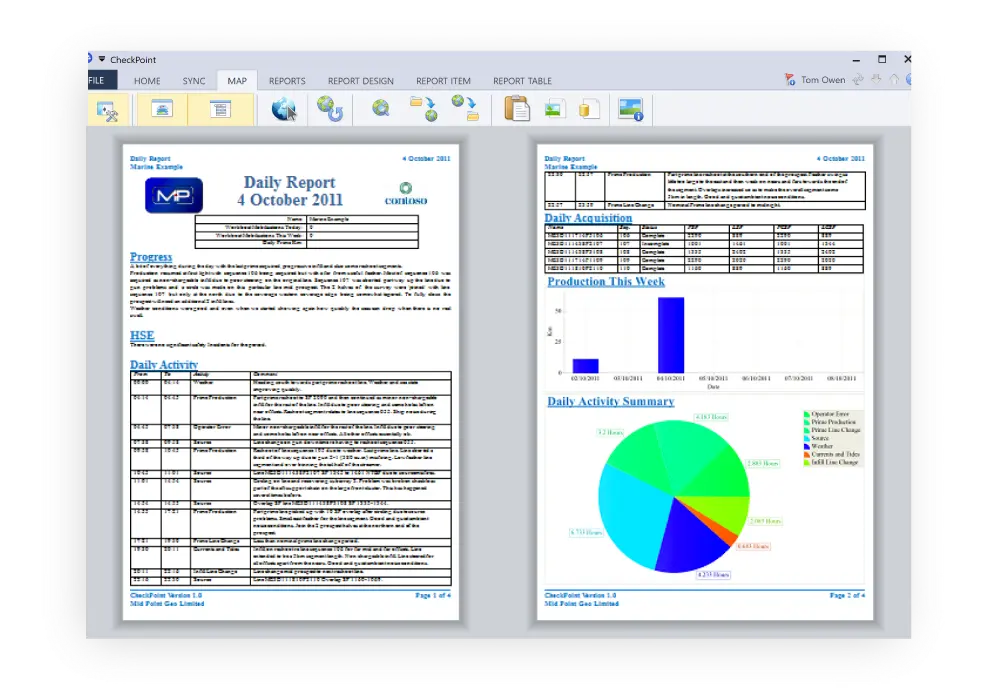Click the Tom Owen user name
This screenshot has width=1000, height=692.
point(823,80)
